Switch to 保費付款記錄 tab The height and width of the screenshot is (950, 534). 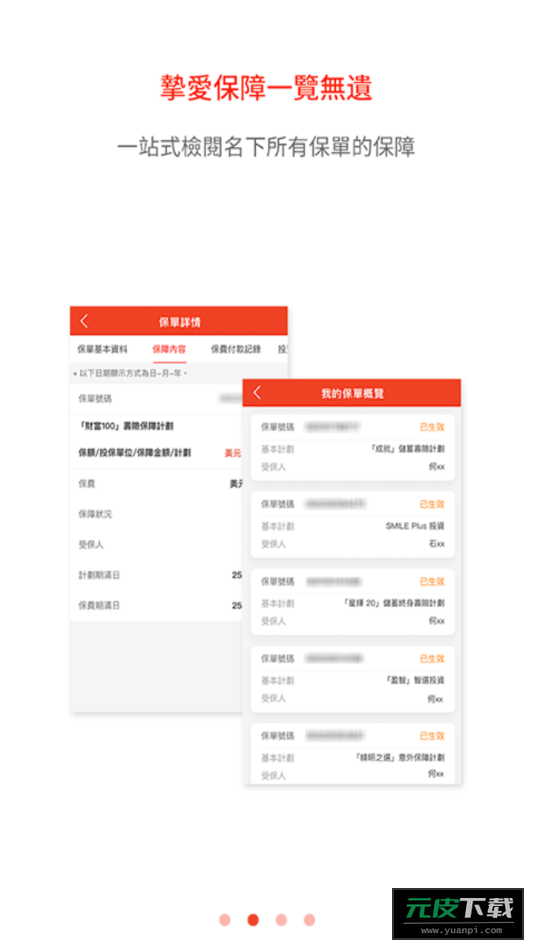coord(236,349)
